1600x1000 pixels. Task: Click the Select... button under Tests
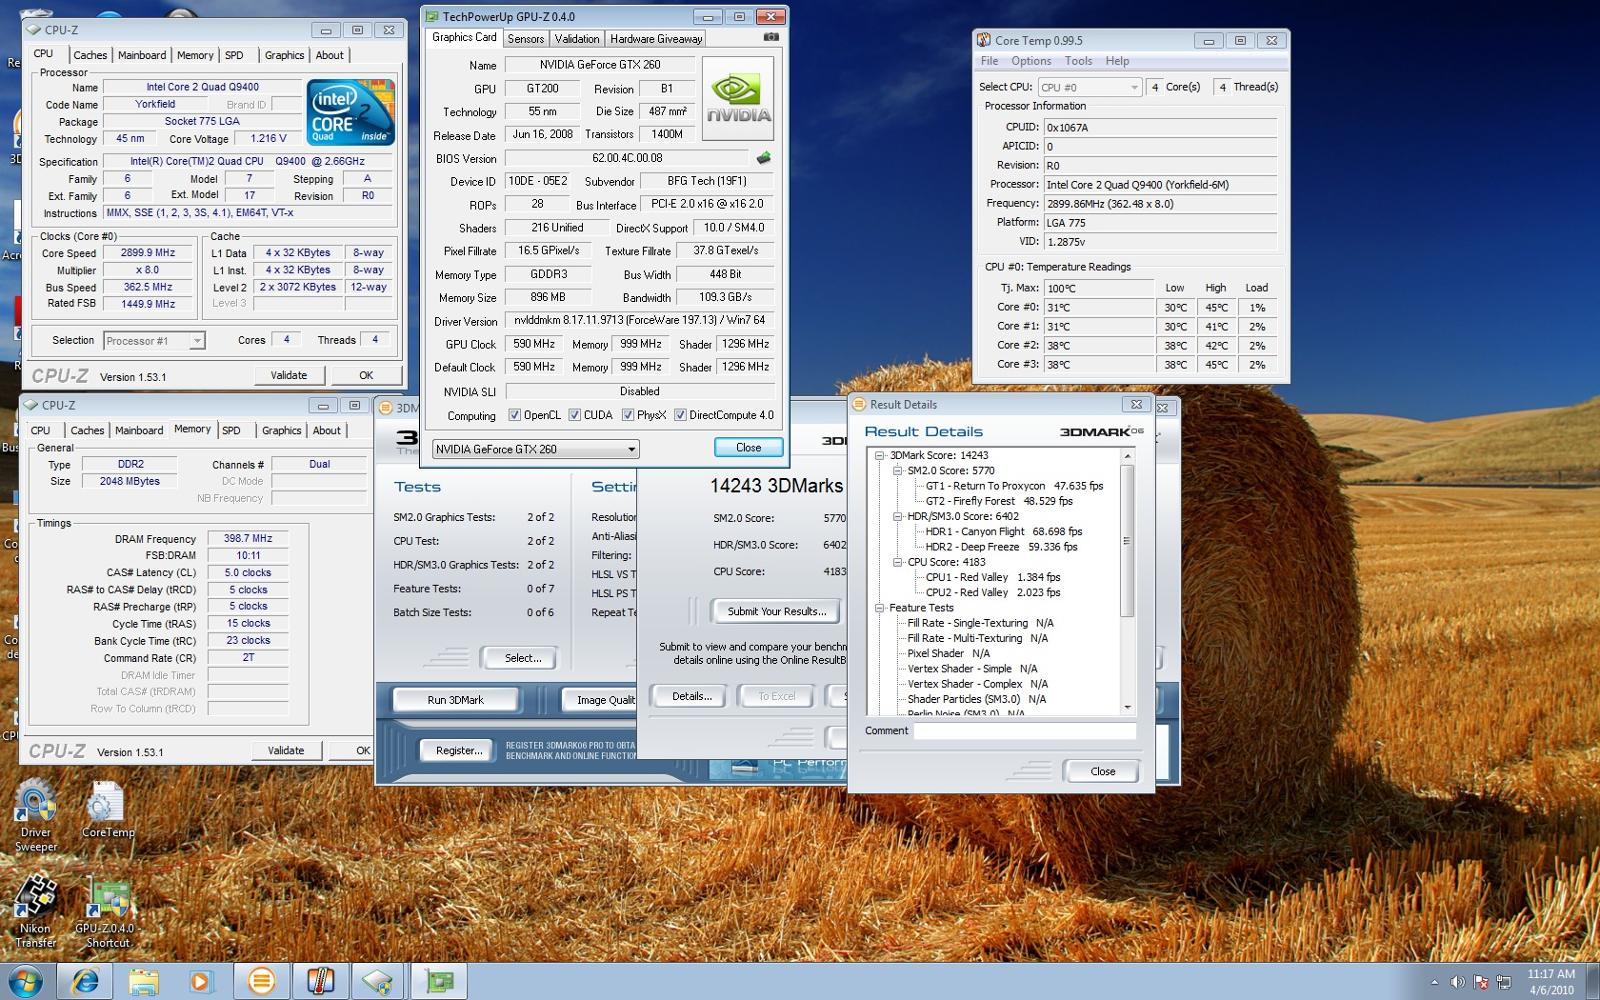click(x=523, y=658)
